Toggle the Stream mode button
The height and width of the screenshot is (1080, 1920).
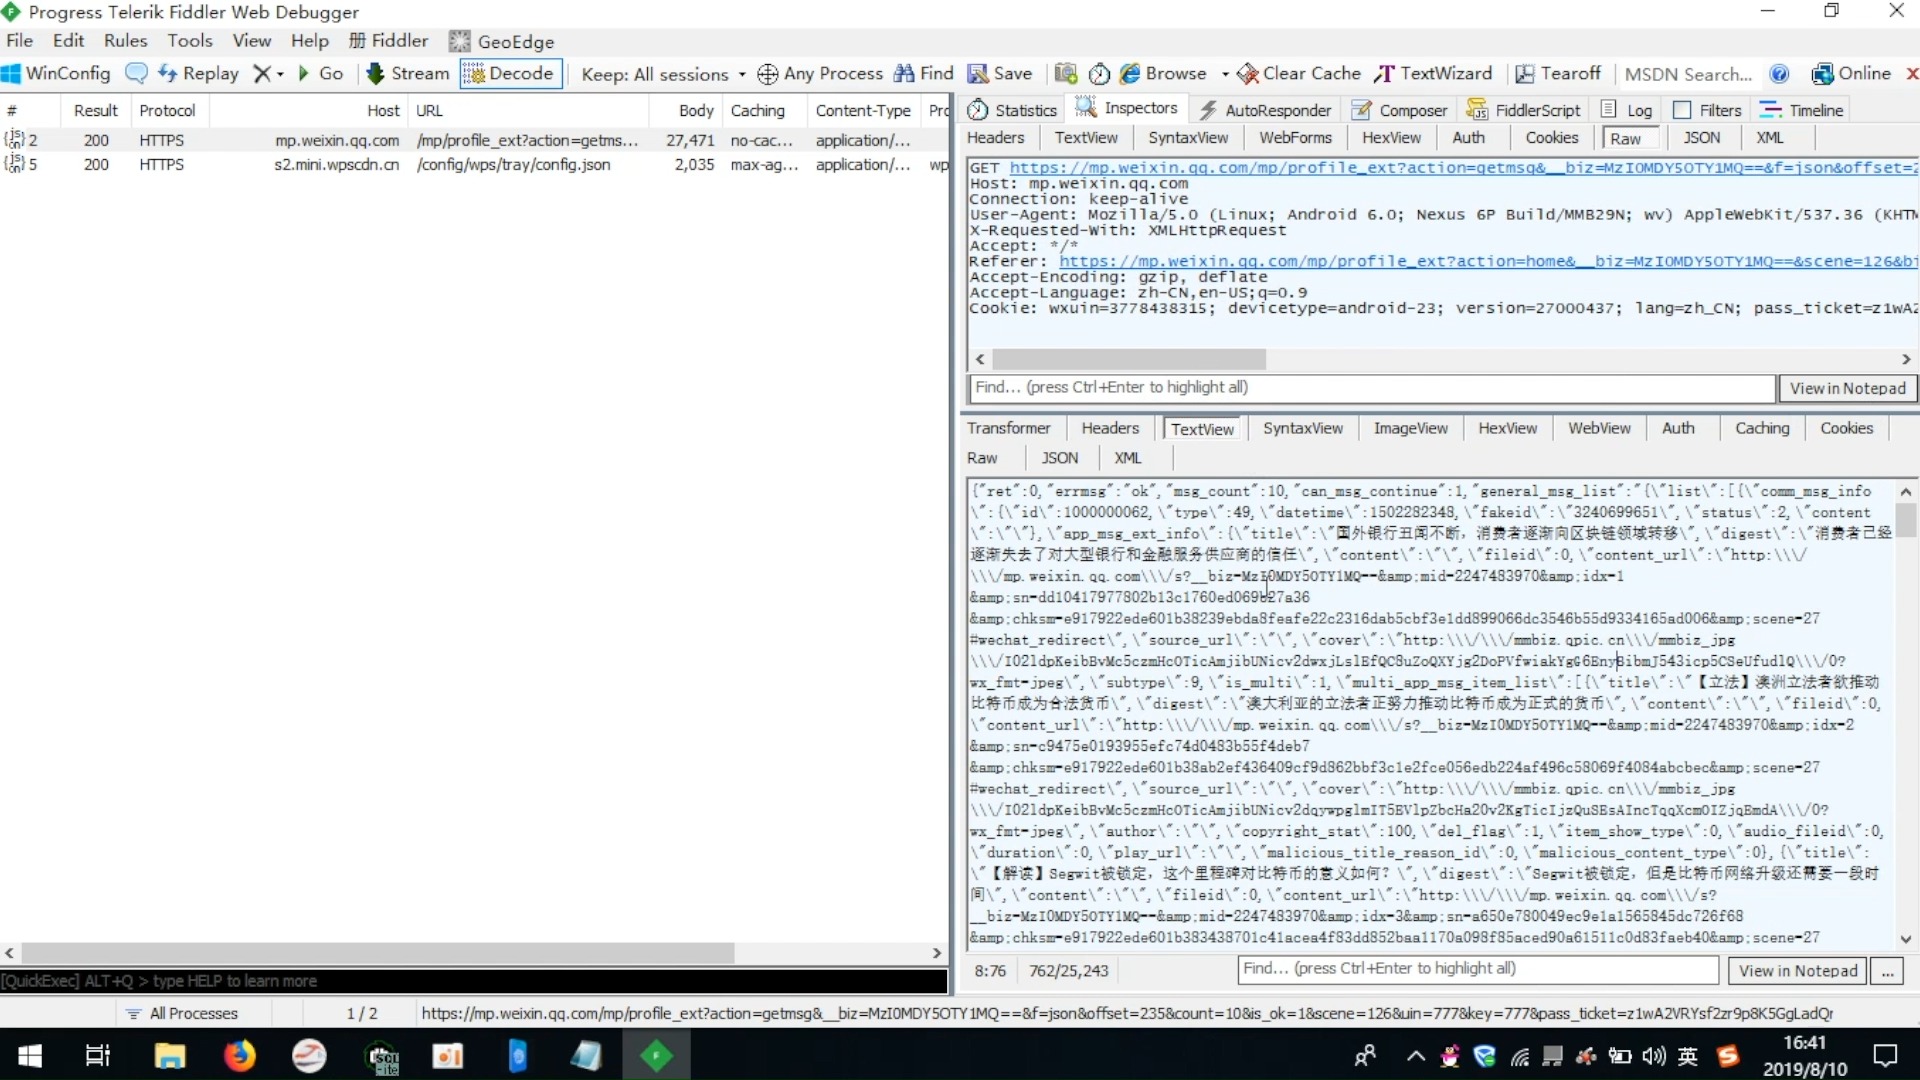tap(408, 73)
